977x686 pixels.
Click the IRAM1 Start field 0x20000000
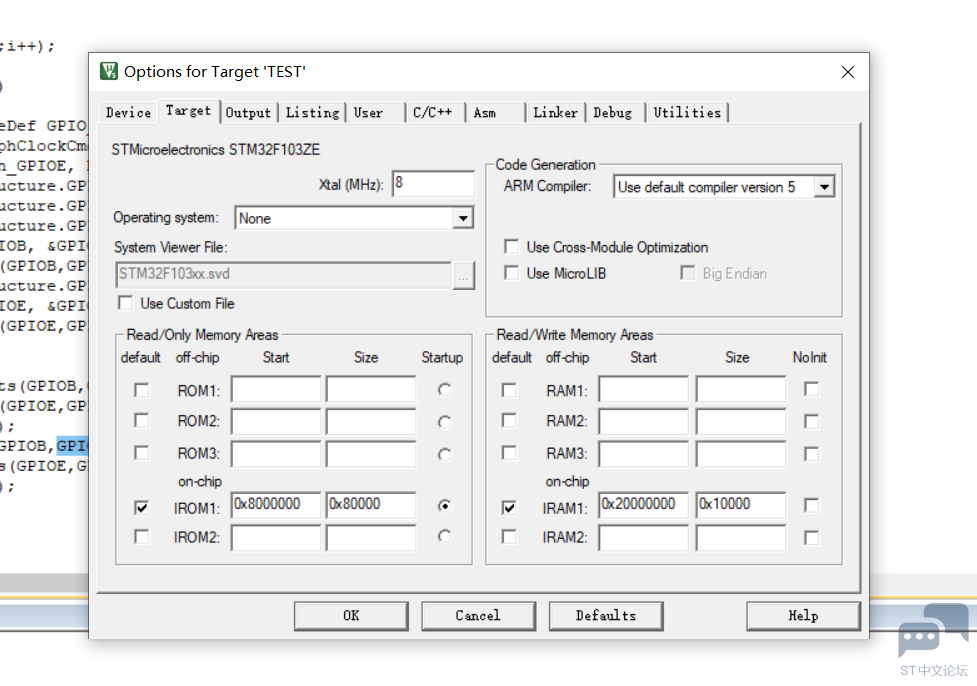click(644, 505)
